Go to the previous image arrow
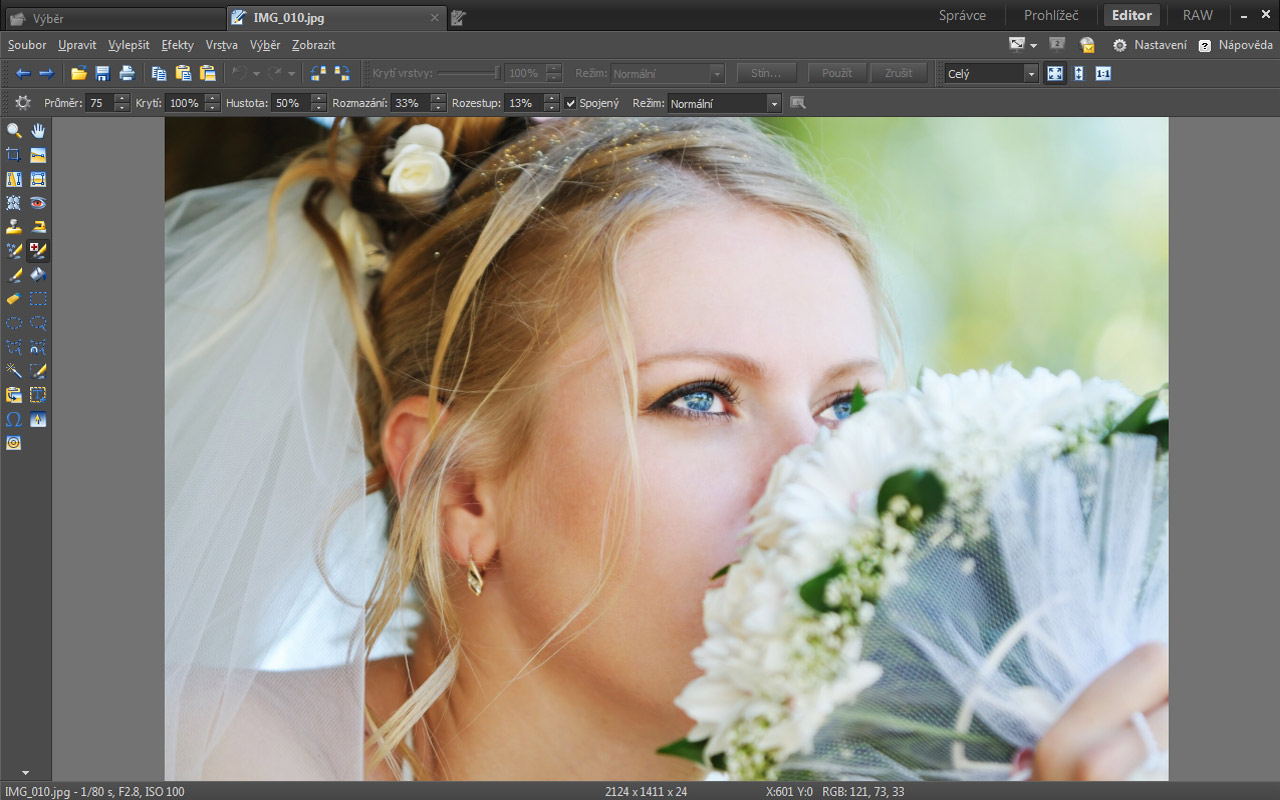Image resolution: width=1280 pixels, height=800 pixels. (22, 73)
